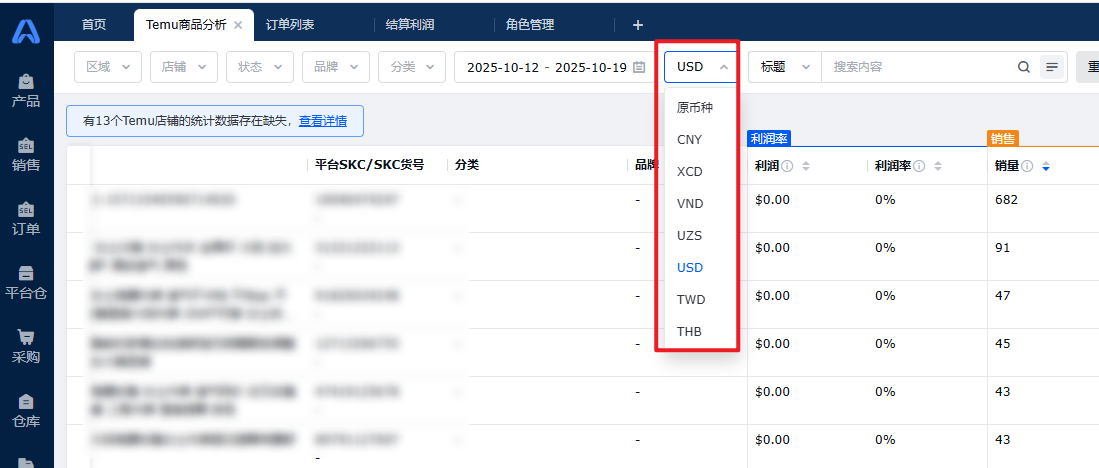Sort by 利润率 column arrows
This screenshot has height=468, width=1099.
tap(938, 166)
